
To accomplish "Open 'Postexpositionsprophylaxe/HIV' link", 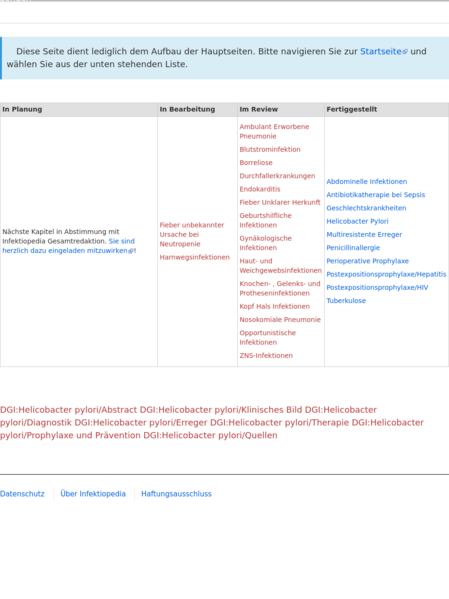I will 377,287.
